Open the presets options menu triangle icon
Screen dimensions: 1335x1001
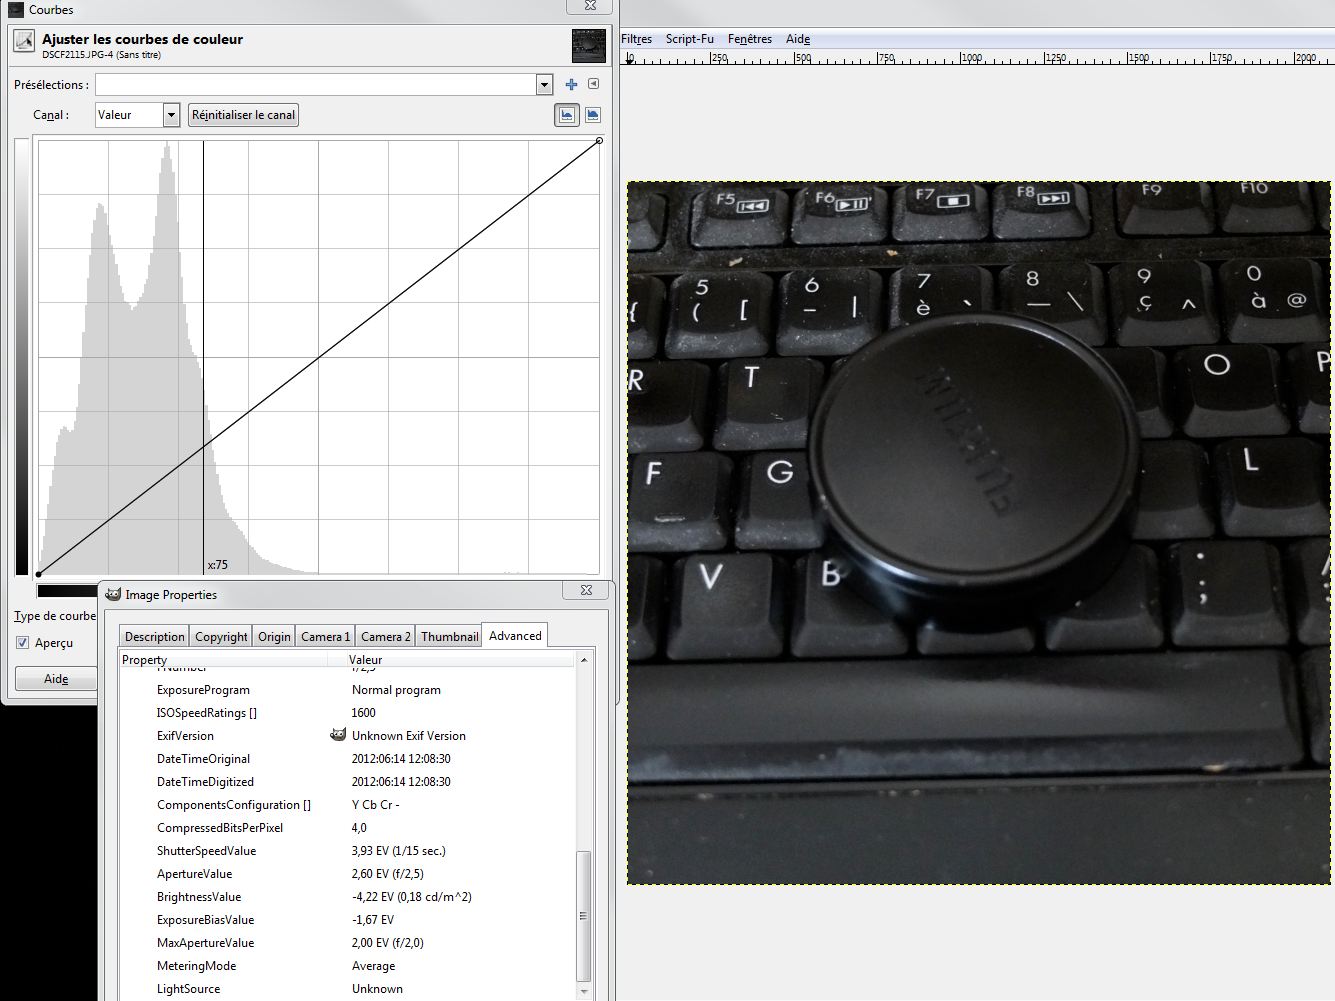coord(593,85)
